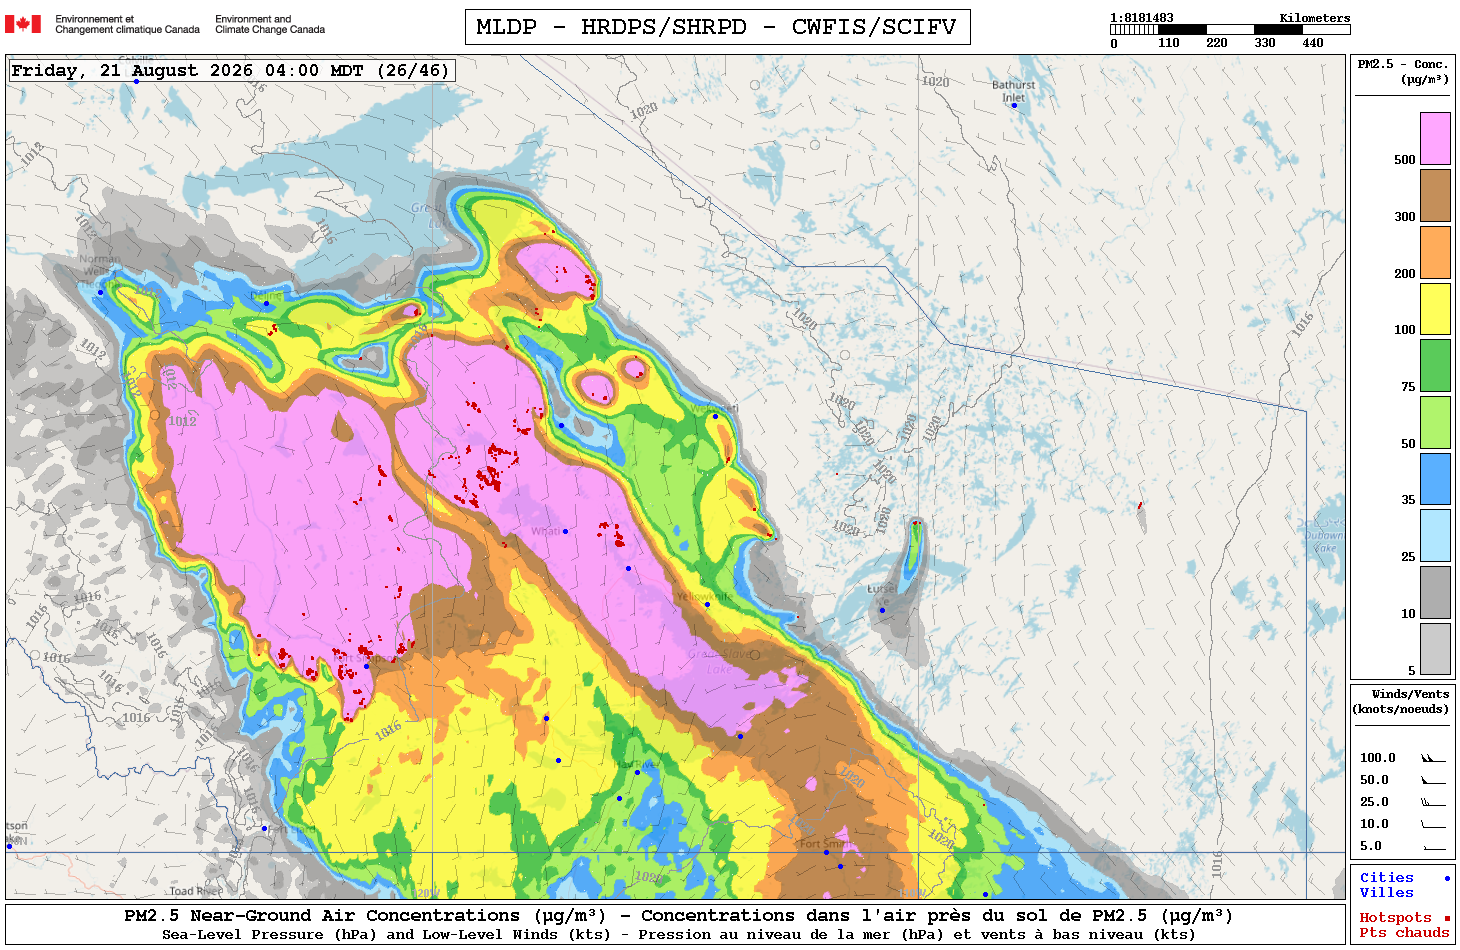
Task: Click the Friday 21 August 2026 timestamp
Action: [x=230, y=70]
